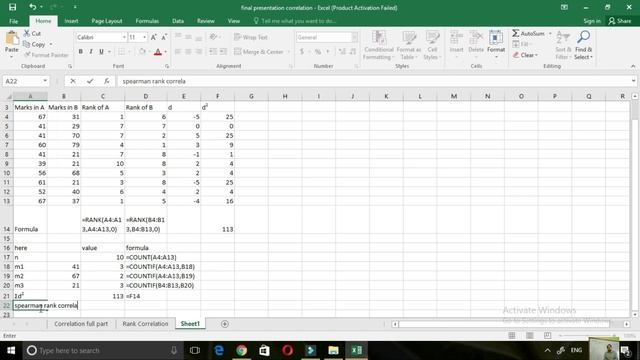Click the Sign in link
640x360 pixels.
[591, 21]
